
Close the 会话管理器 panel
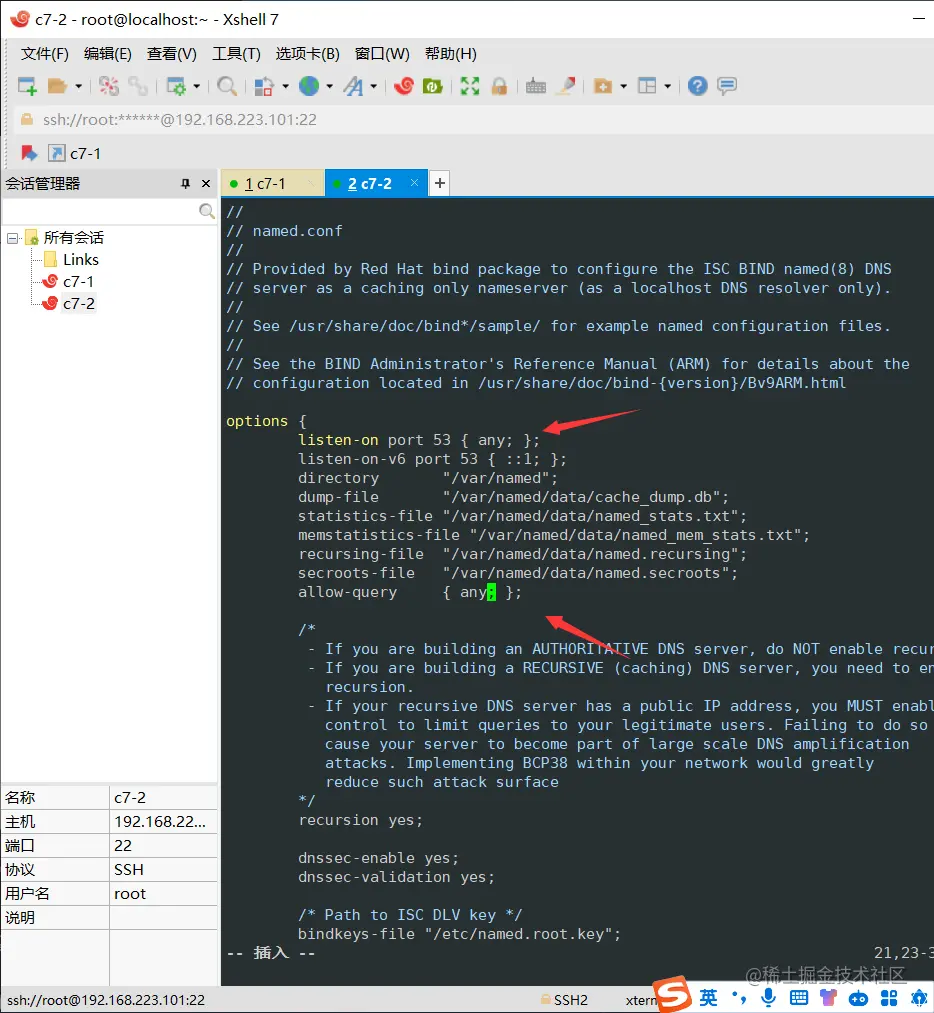tap(206, 183)
